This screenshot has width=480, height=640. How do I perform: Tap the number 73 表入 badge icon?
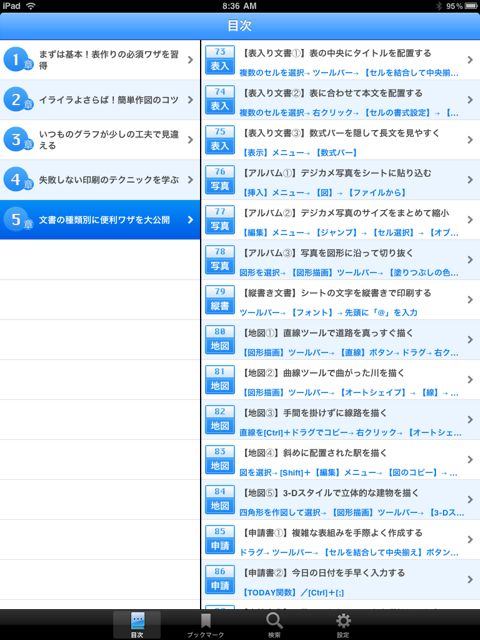pos(220,60)
